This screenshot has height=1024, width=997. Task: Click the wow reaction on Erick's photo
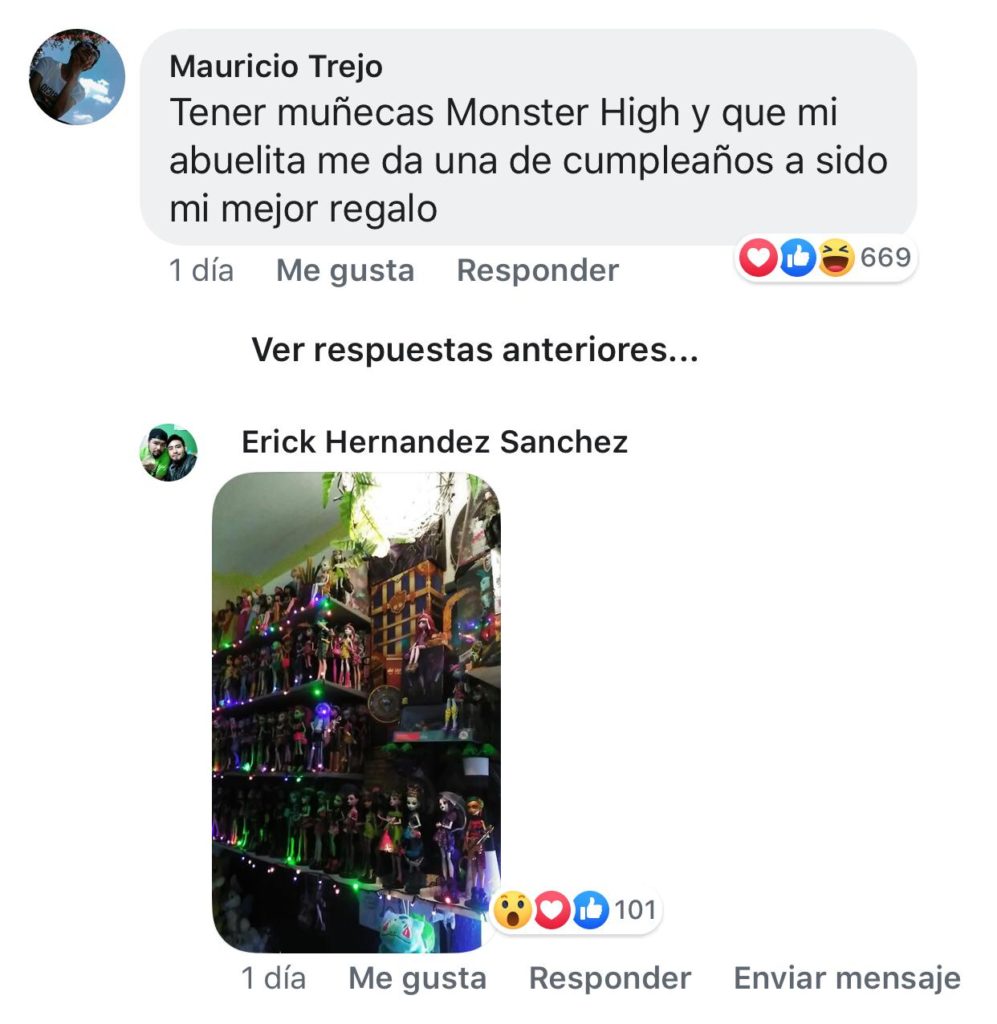tap(513, 910)
